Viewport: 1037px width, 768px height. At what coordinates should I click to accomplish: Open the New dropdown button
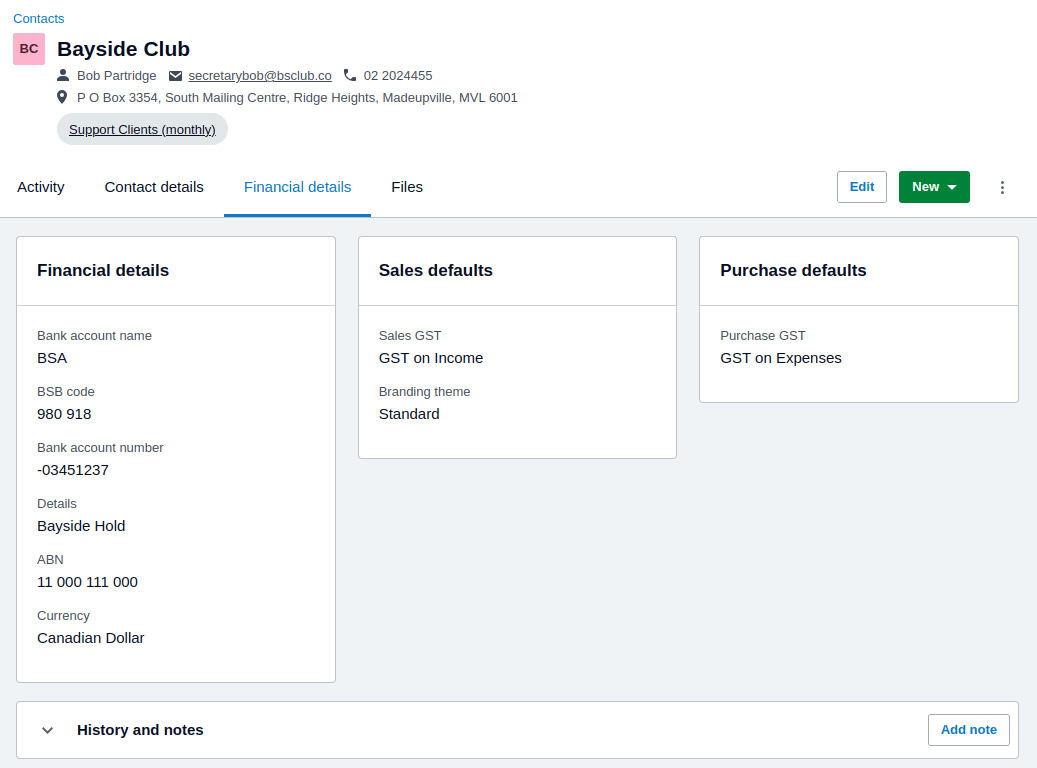[934, 187]
